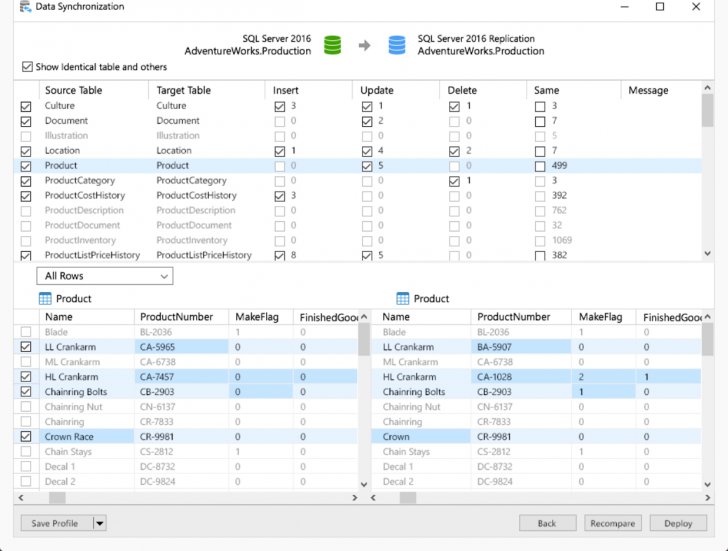Screen dimensions: 728x551
Task: Minimize the Data Synchronization window
Action: tap(624, 6)
